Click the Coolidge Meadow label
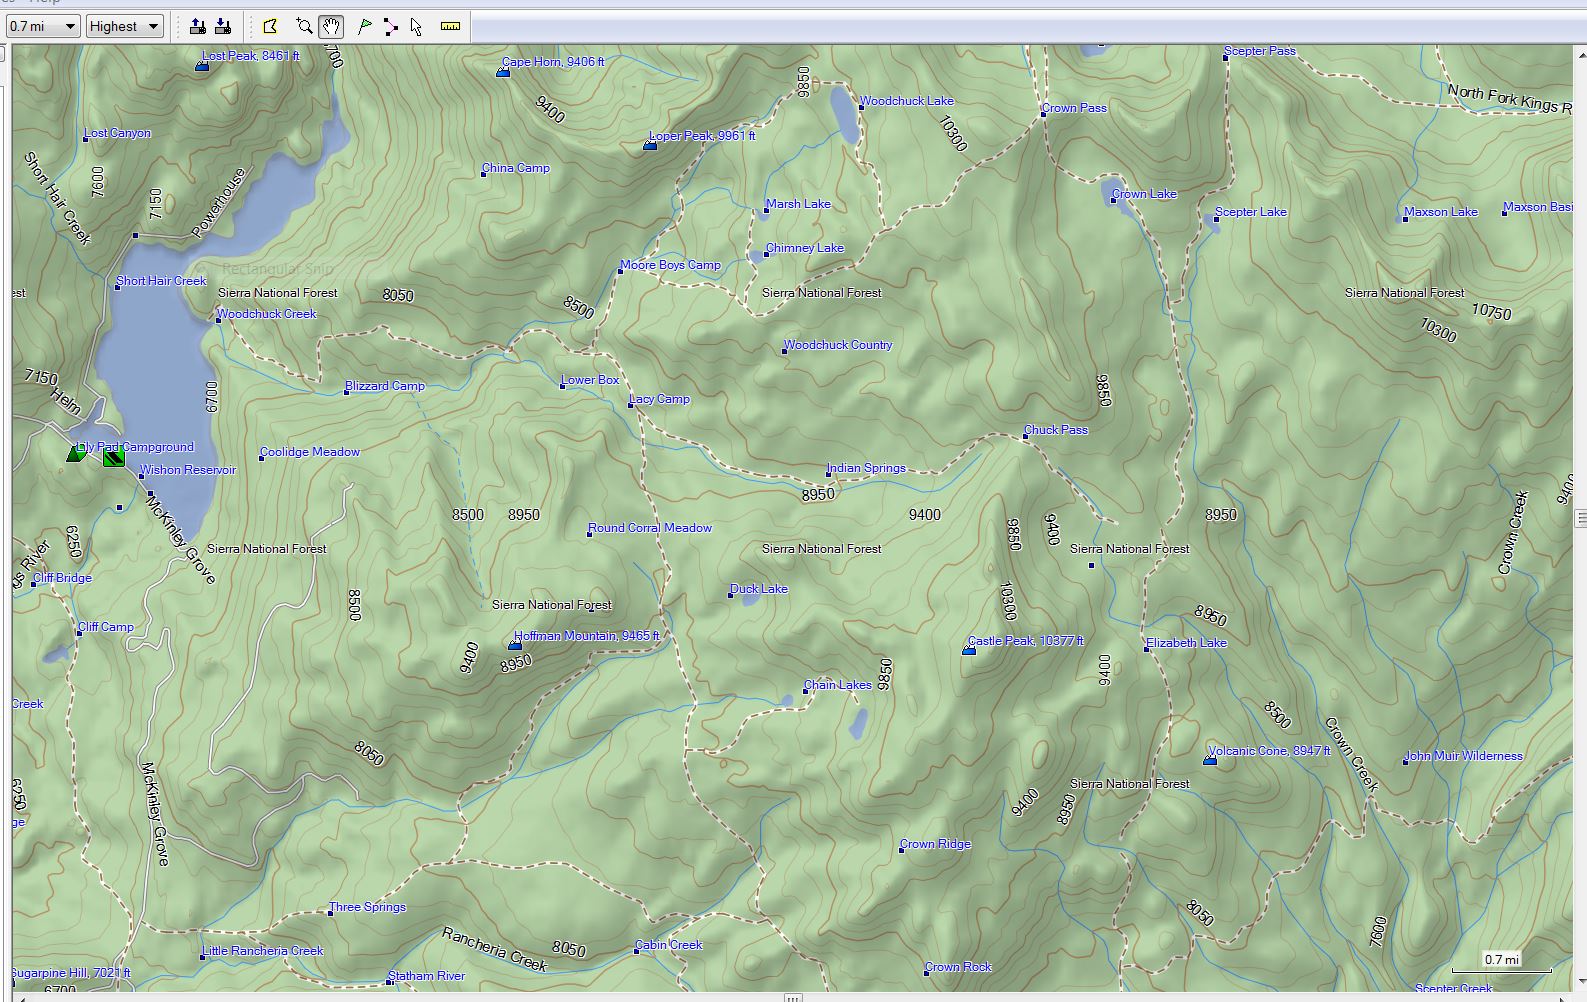This screenshot has width=1587, height=1002. point(310,452)
